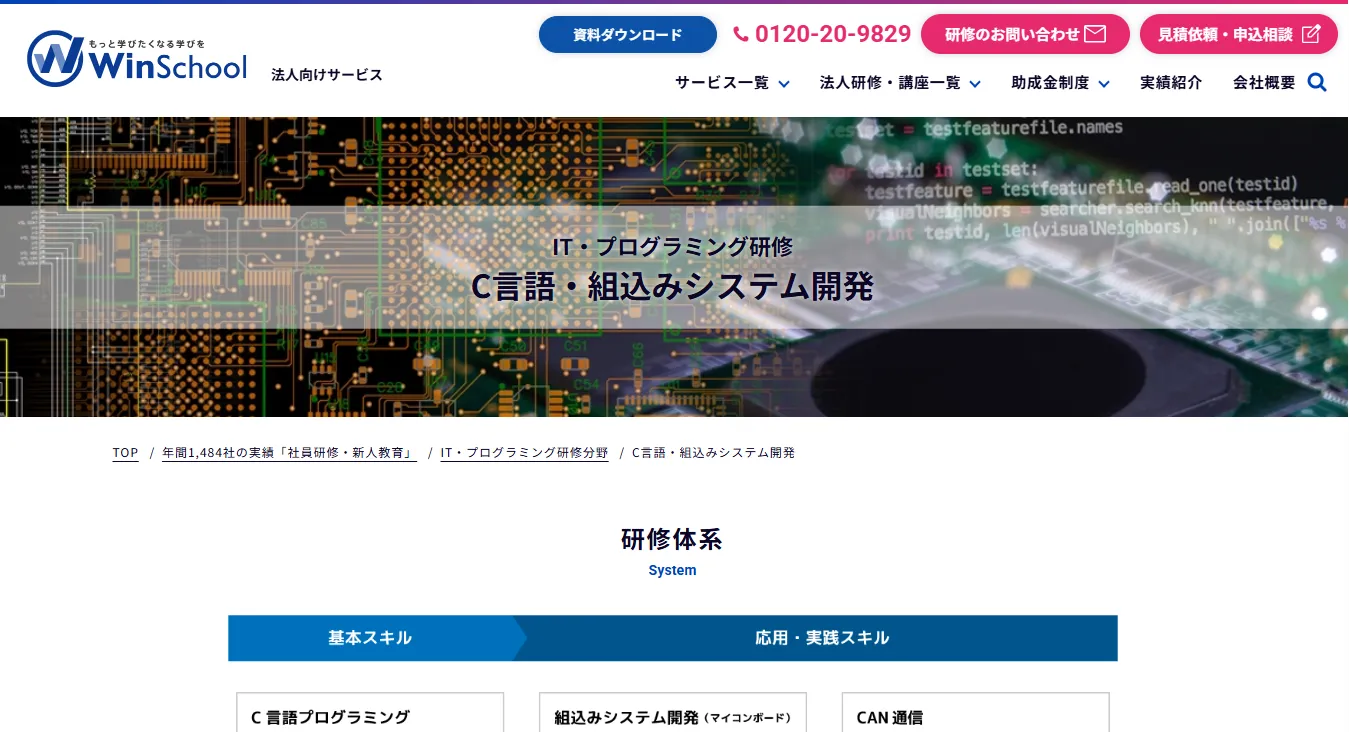Select the 応用・実践スキル tab segment
This screenshot has width=1349, height=732.
click(x=822, y=638)
